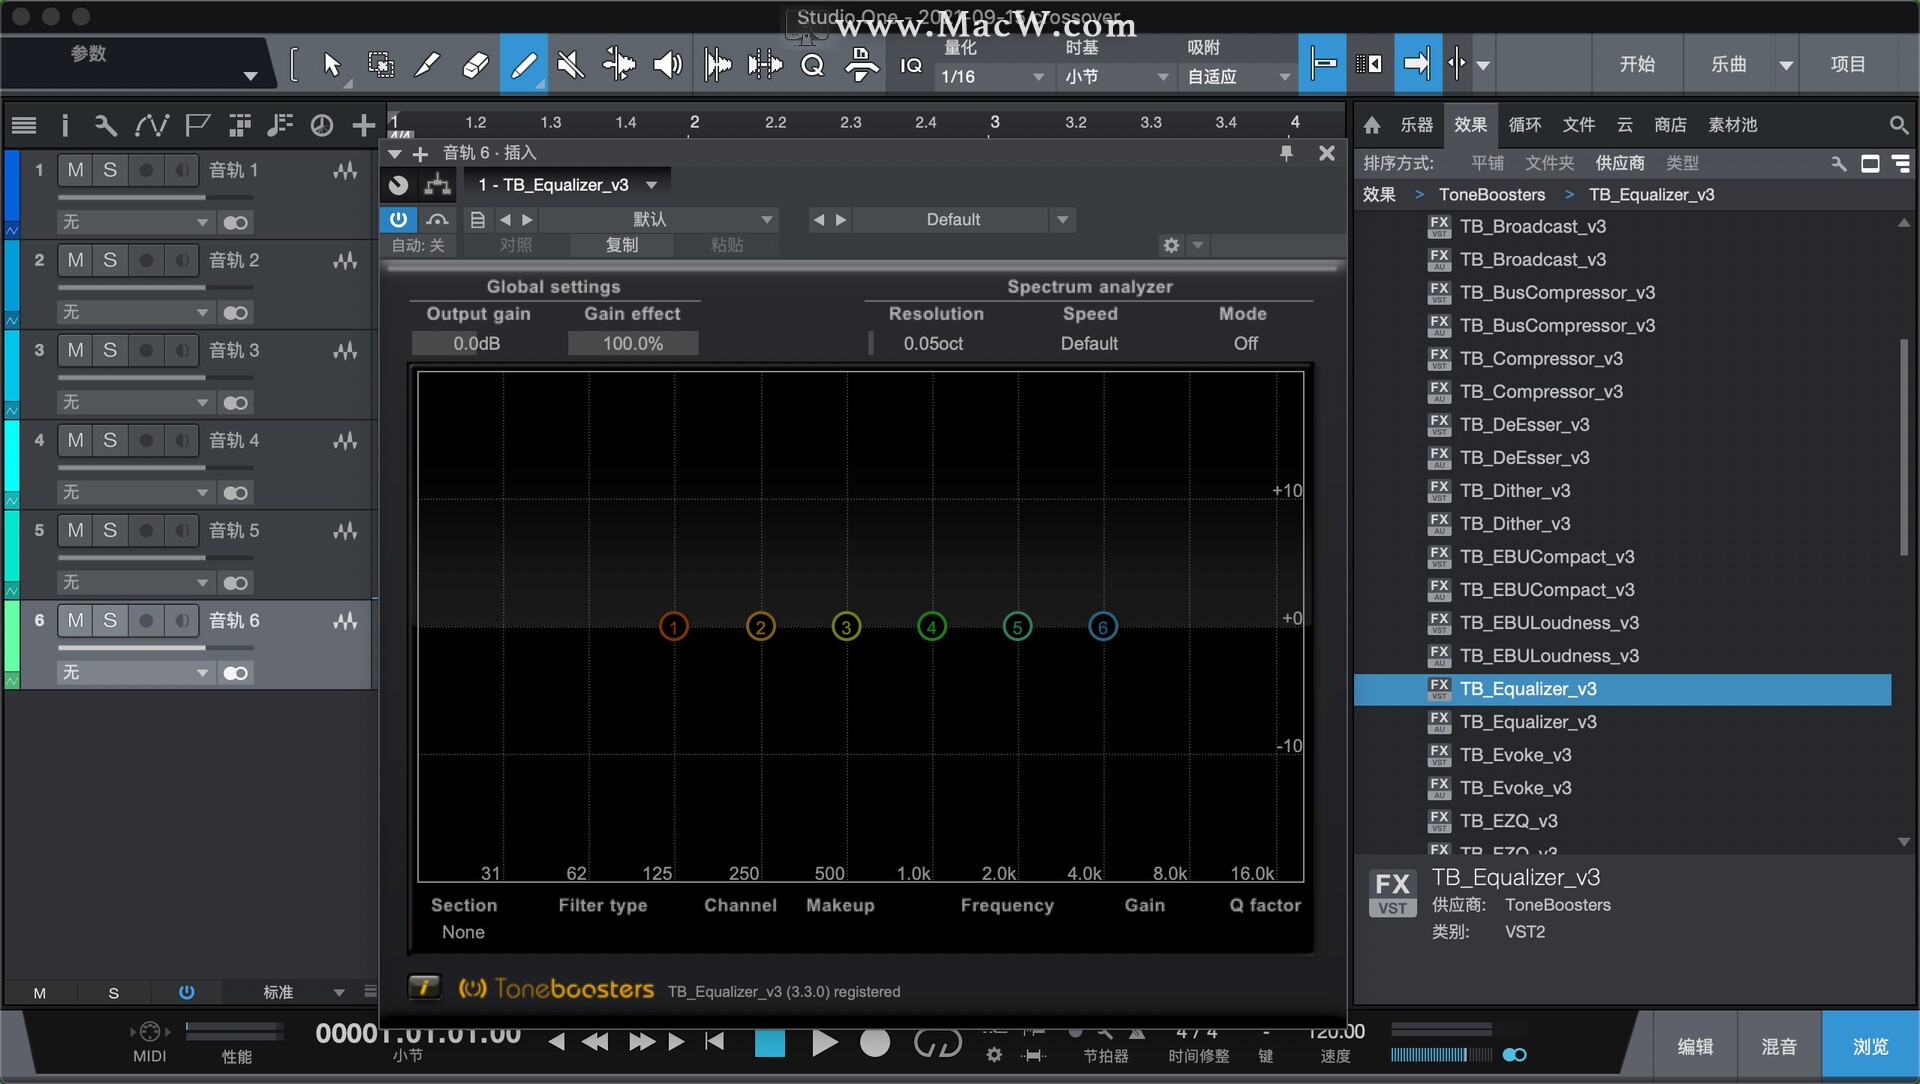Viewport: 1920px width, 1084px height.
Task: Select the Split (knife) tool
Action: pyautogui.click(x=427, y=65)
